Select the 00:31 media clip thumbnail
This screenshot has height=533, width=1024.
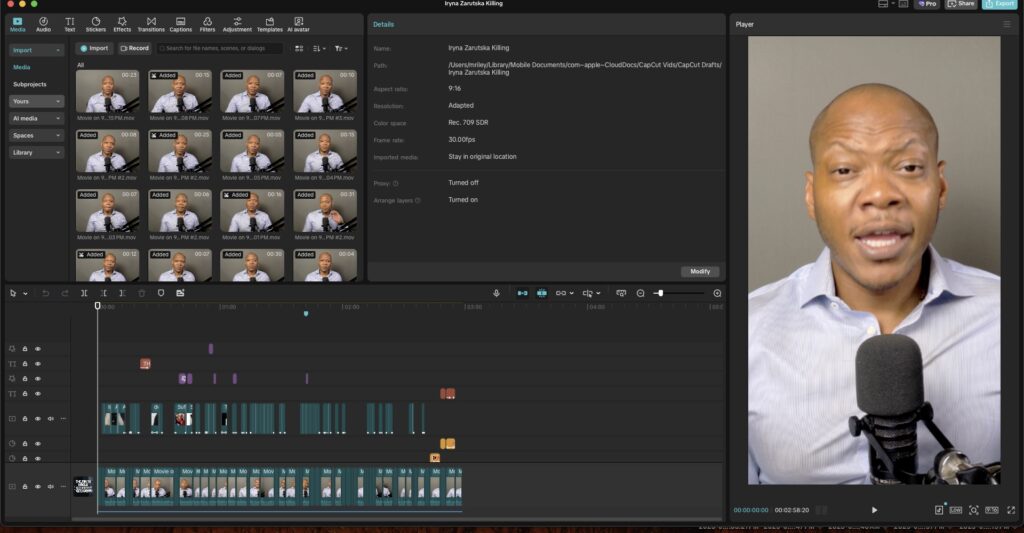(325, 211)
